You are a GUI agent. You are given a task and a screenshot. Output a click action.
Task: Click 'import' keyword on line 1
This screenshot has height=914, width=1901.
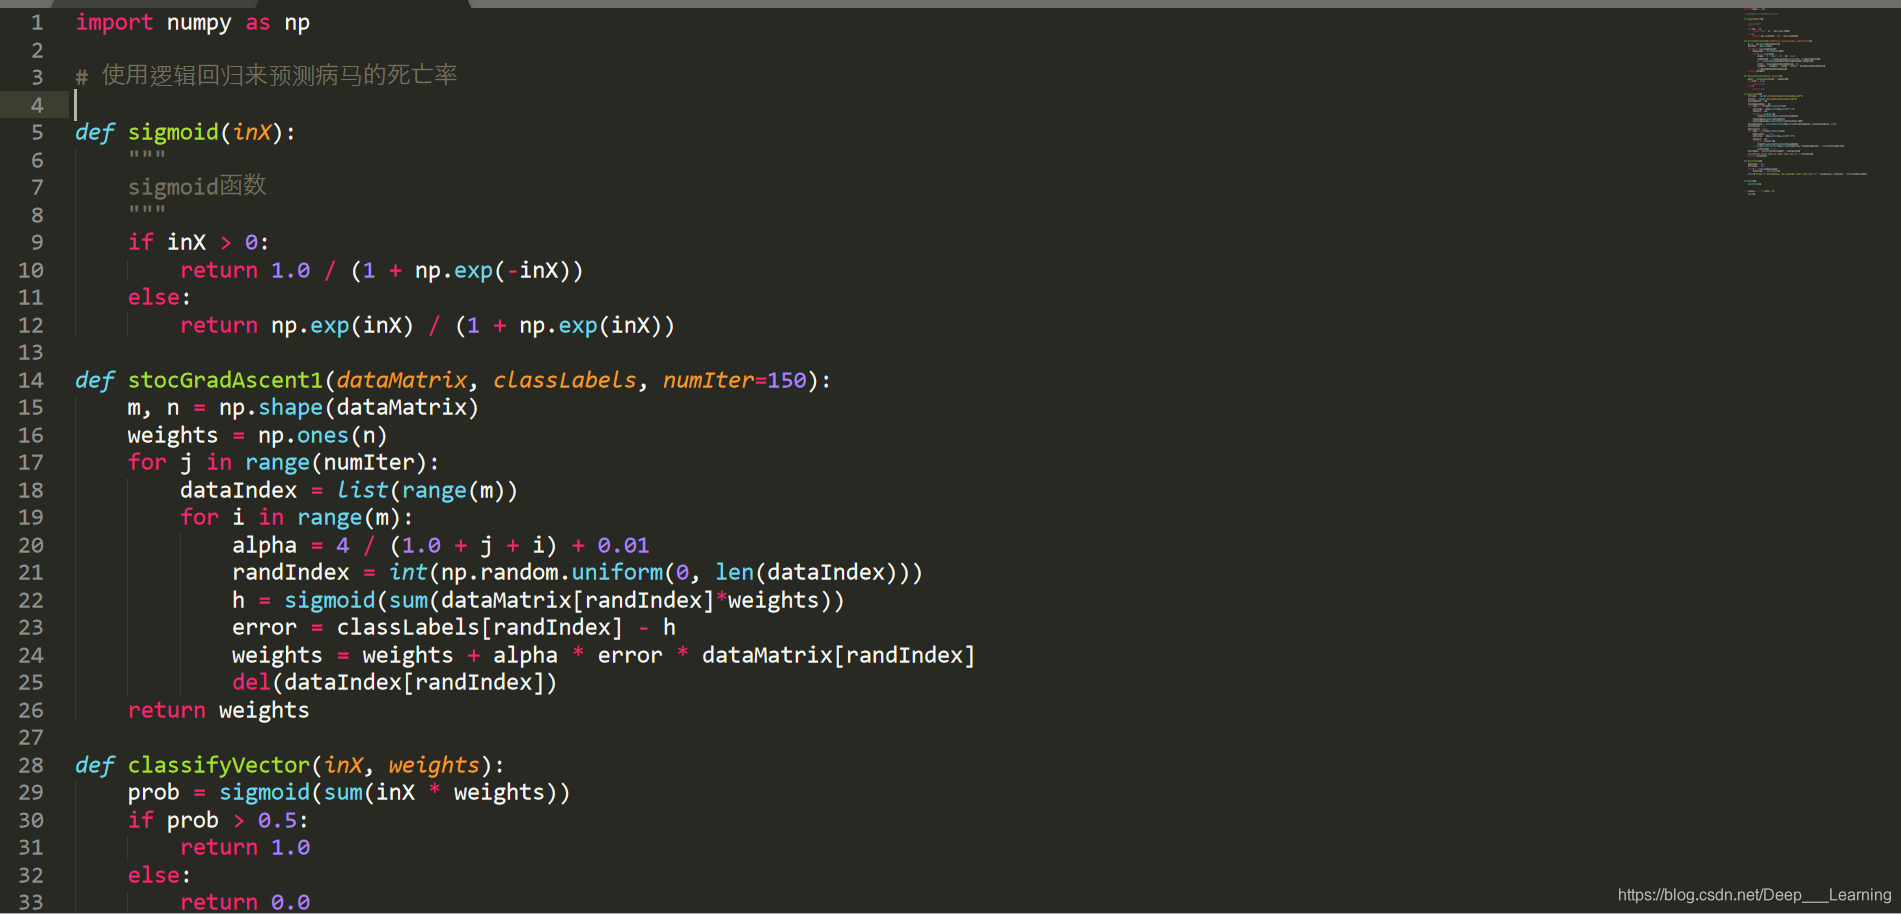(114, 22)
